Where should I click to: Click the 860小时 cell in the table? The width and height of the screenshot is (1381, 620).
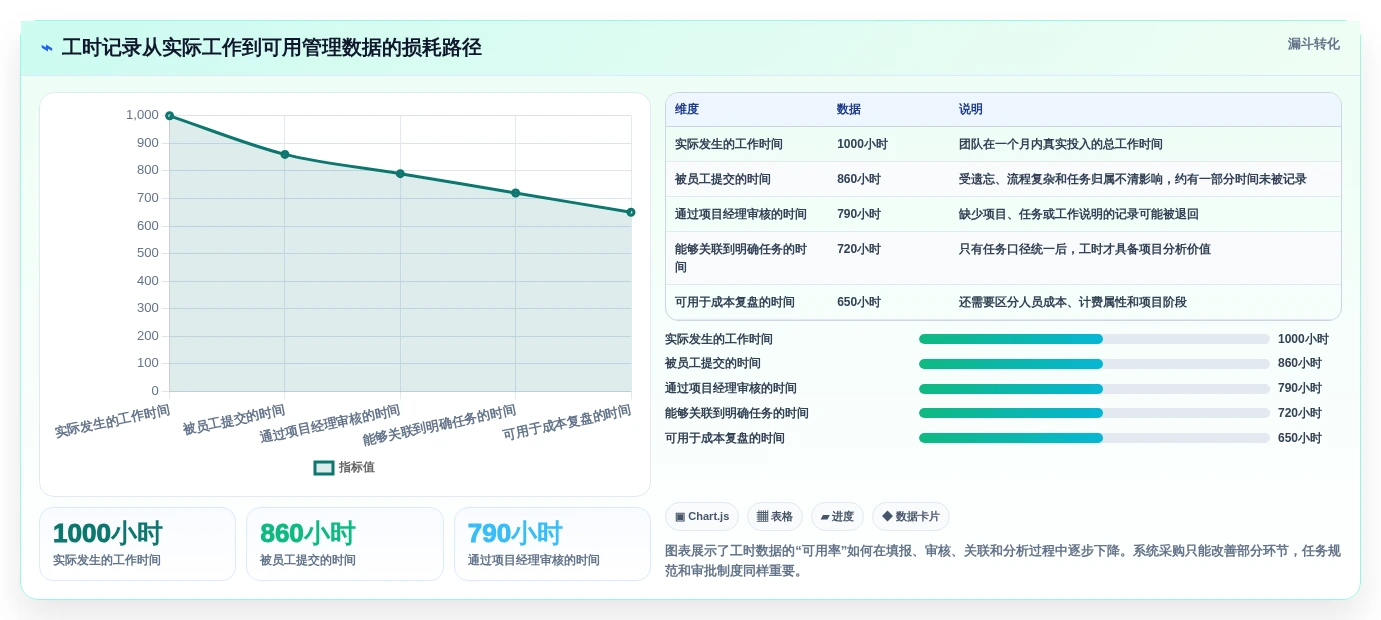point(859,179)
